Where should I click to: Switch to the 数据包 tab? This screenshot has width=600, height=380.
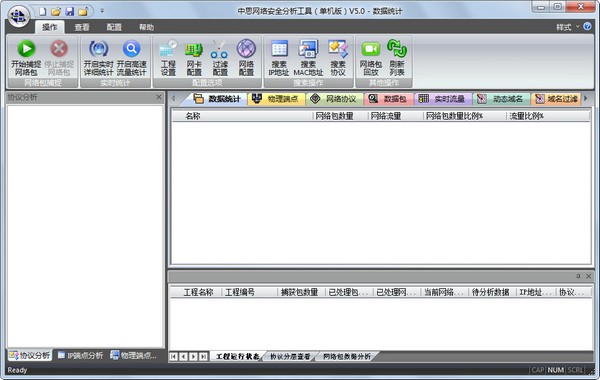pos(388,99)
